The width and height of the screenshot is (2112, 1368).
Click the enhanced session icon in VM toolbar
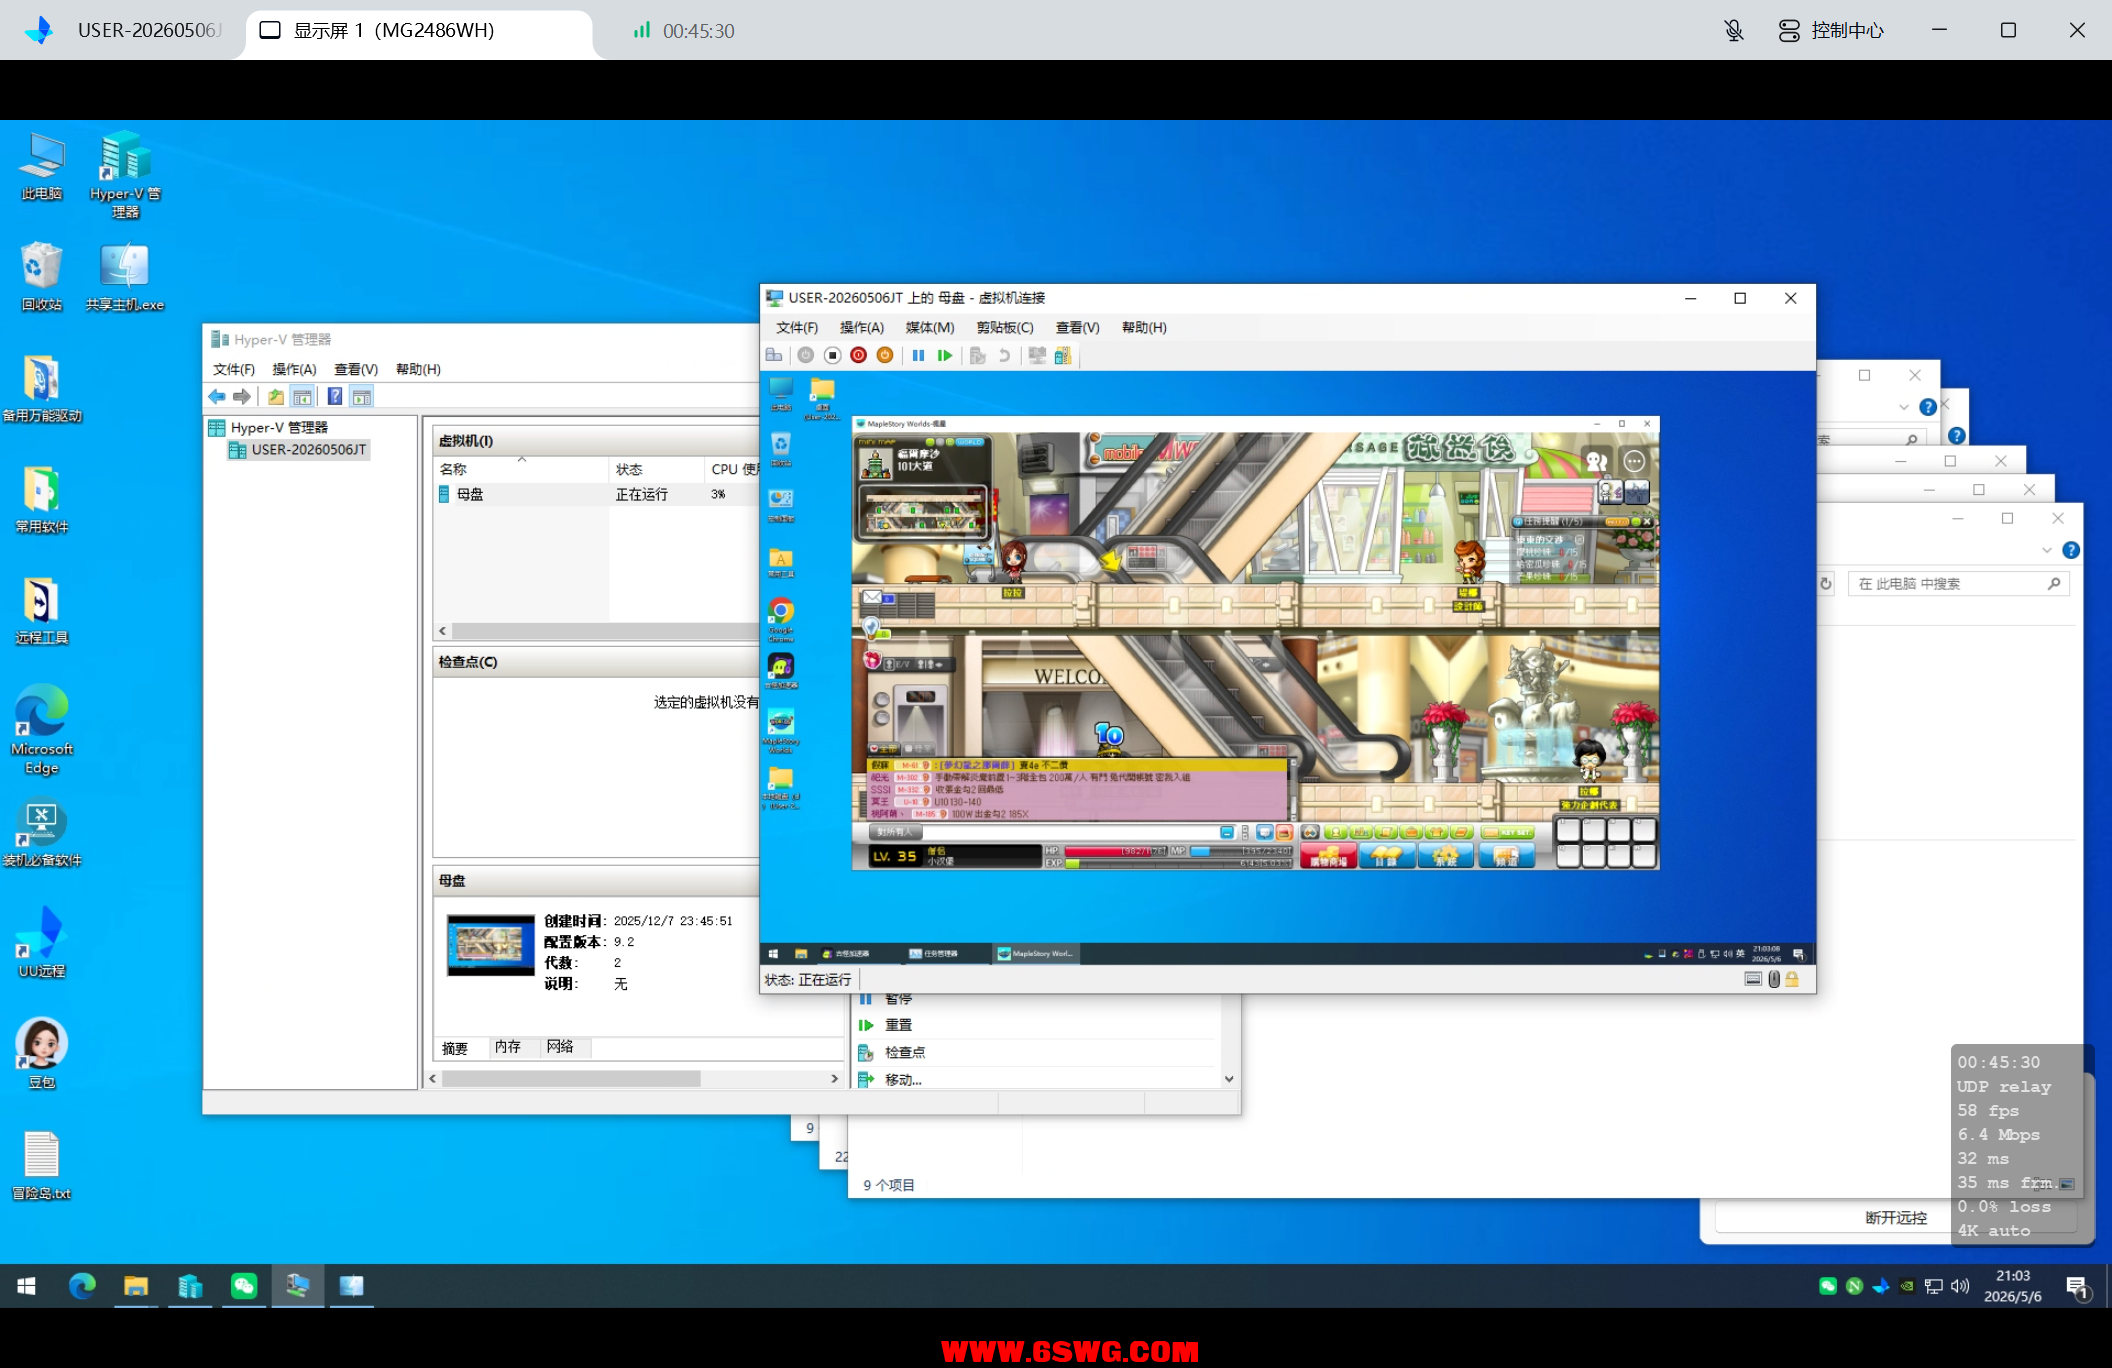coord(1063,355)
